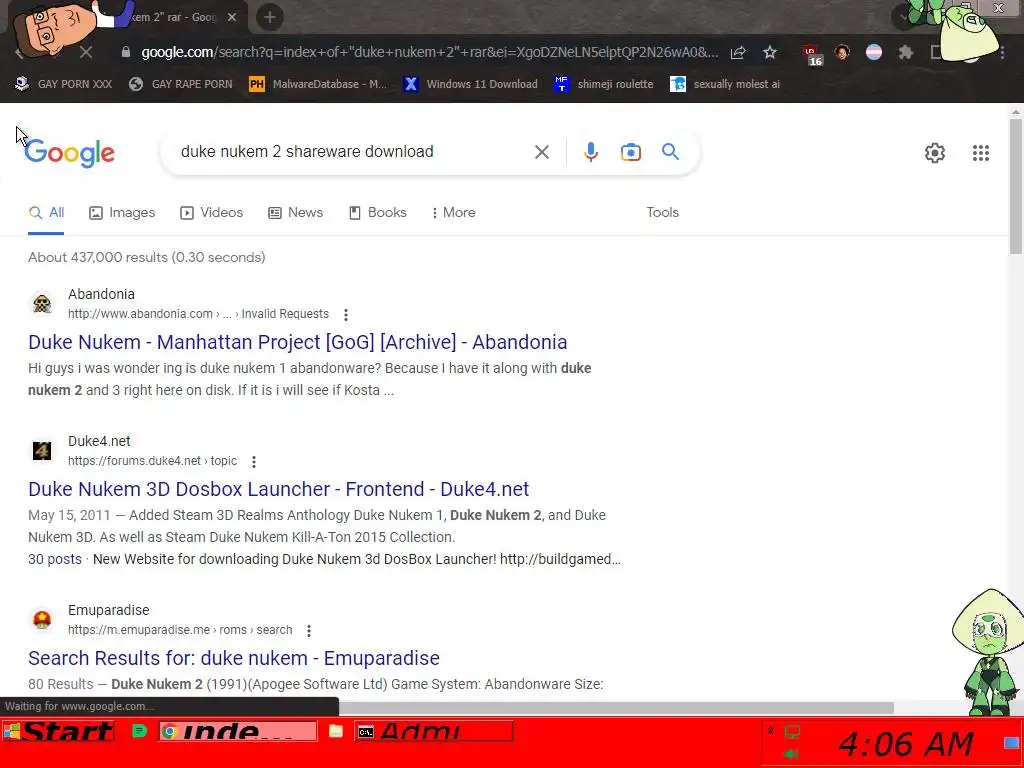This screenshot has width=1024, height=768.
Task: Open Google settings gear
Action: coord(935,153)
